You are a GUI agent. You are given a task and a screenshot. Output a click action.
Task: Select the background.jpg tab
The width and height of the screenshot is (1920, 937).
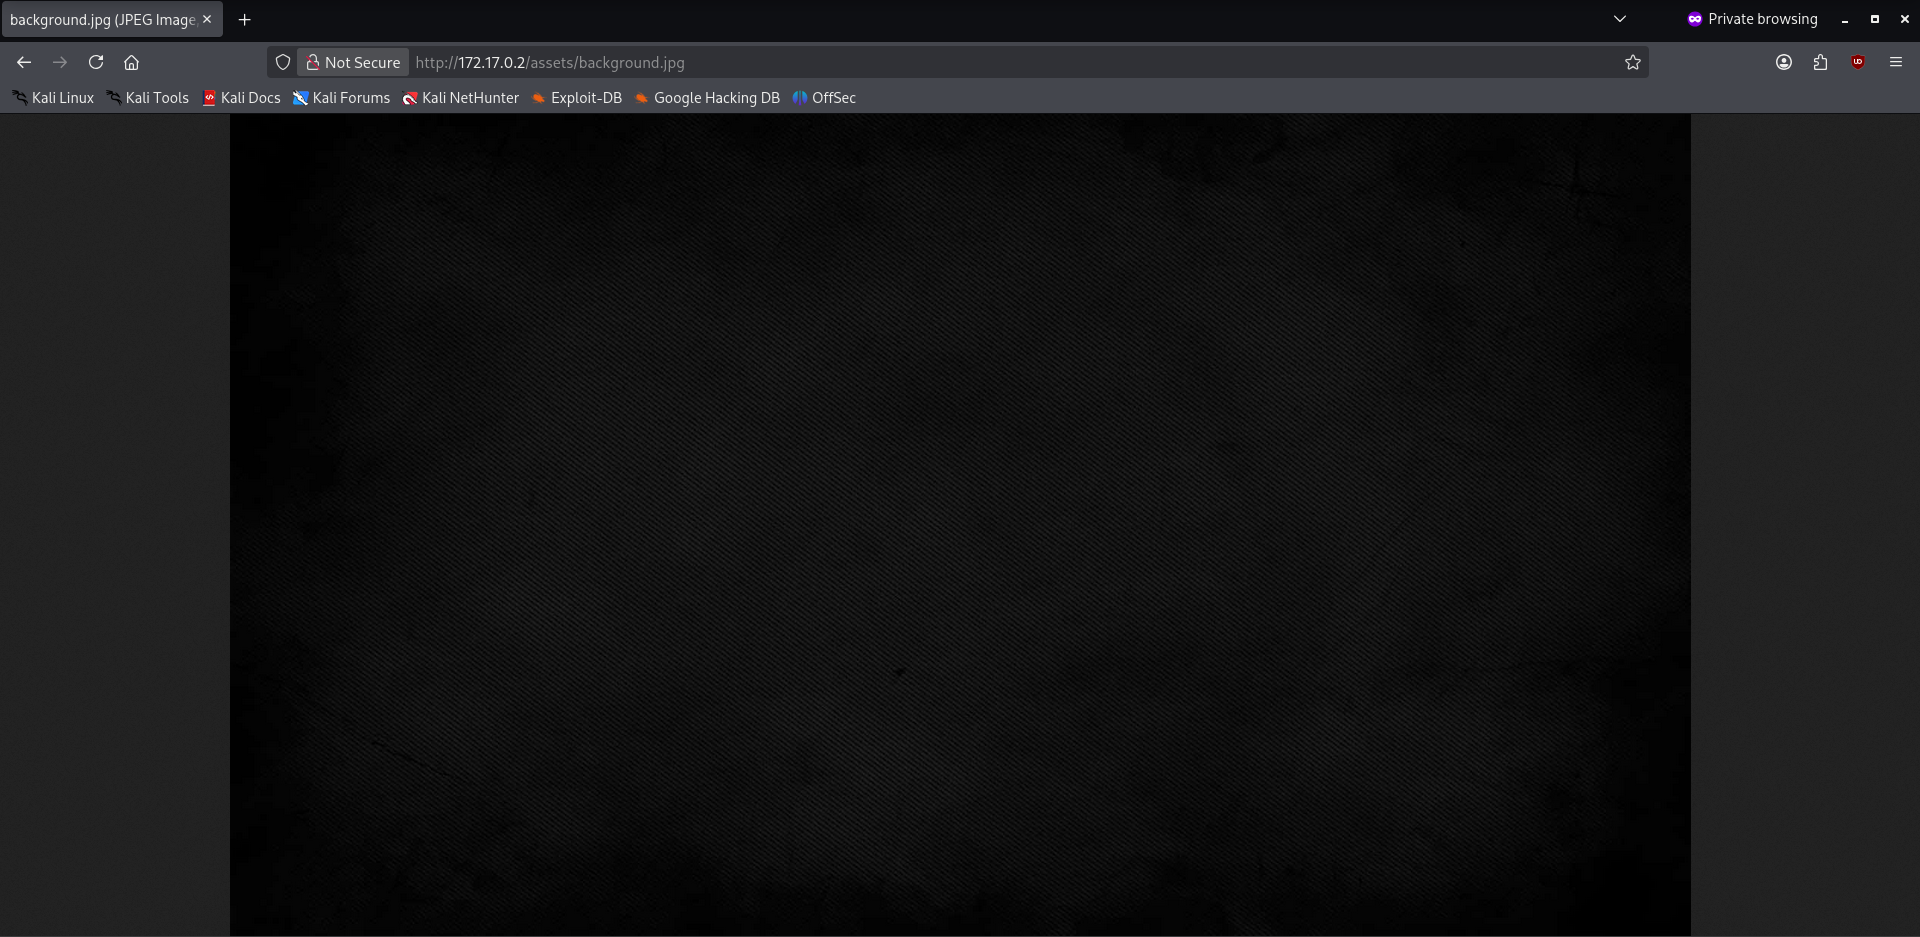click(111, 19)
